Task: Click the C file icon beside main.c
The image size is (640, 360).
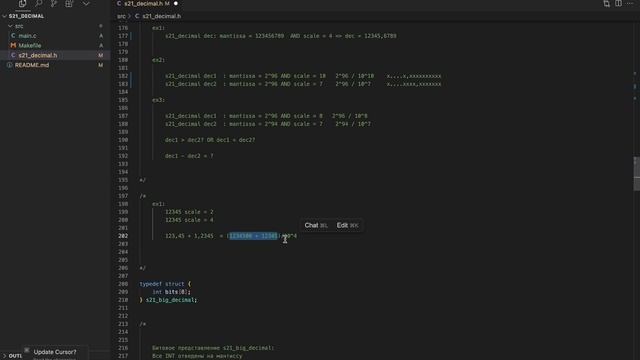Action: pos(13,36)
